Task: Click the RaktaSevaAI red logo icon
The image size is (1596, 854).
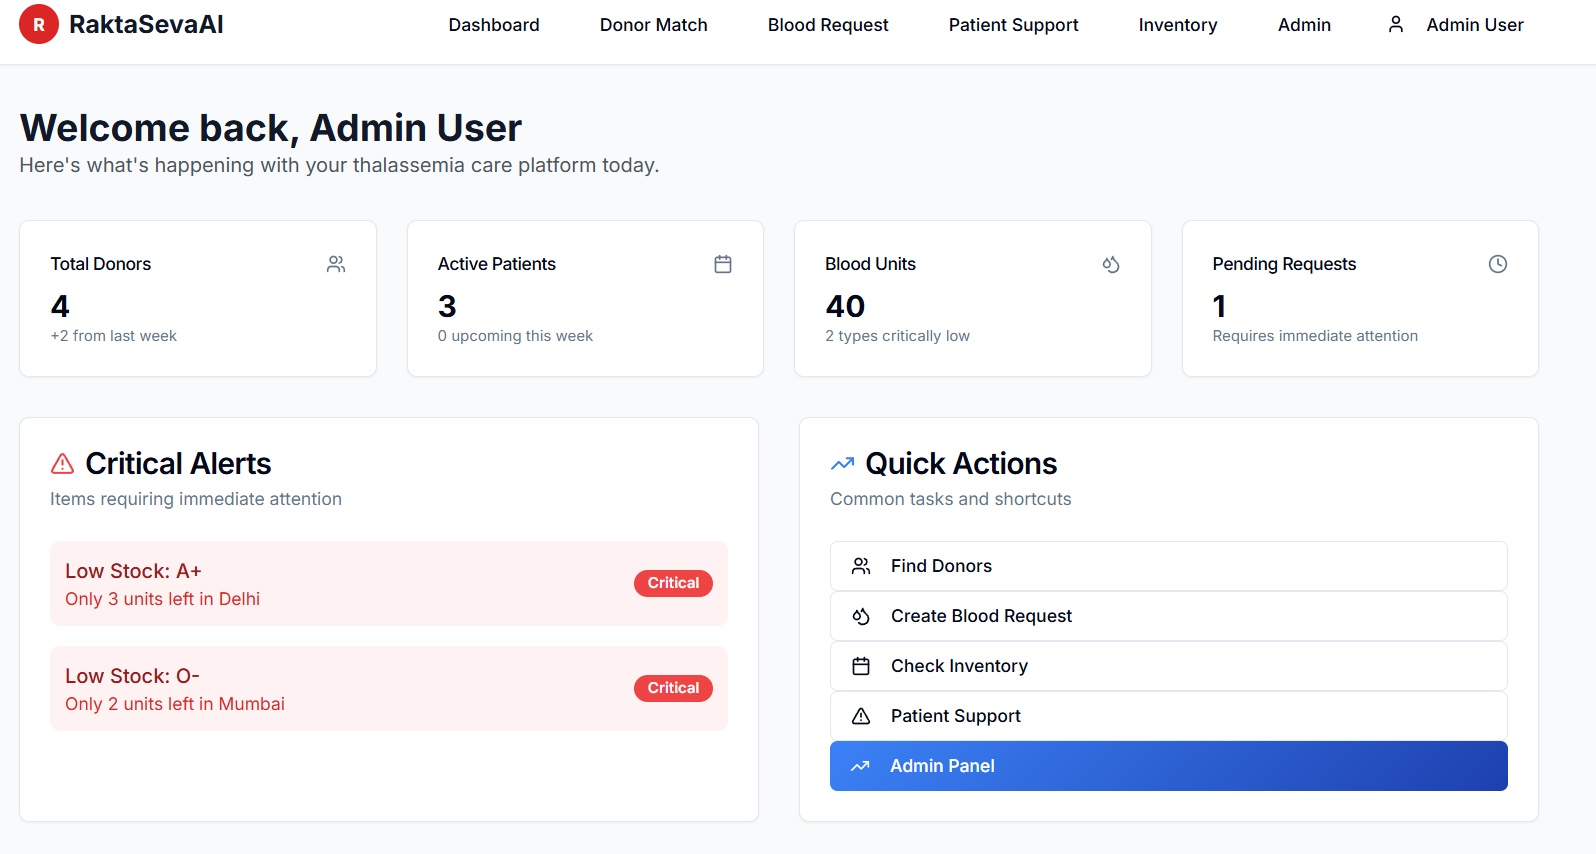Action: tap(39, 25)
